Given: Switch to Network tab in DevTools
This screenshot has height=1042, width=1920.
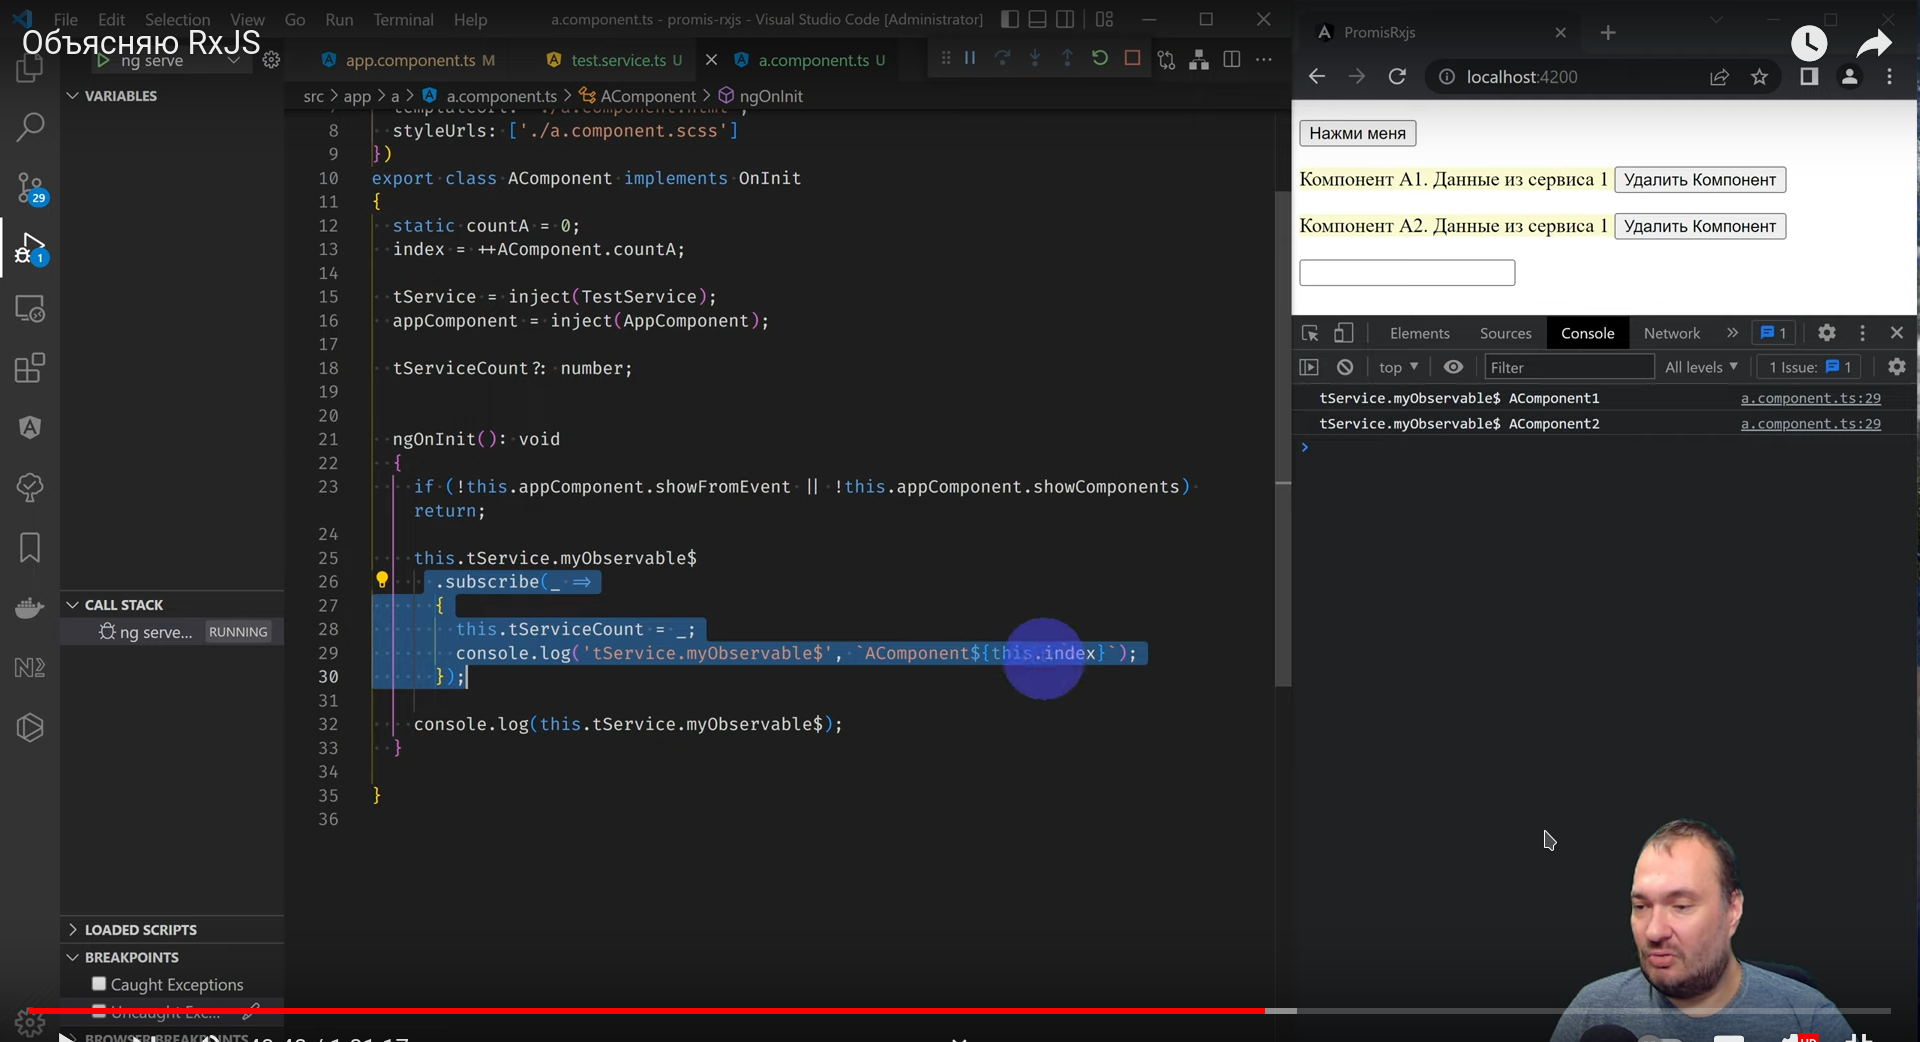Looking at the screenshot, I should pyautogui.click(x=1671, y=333).
